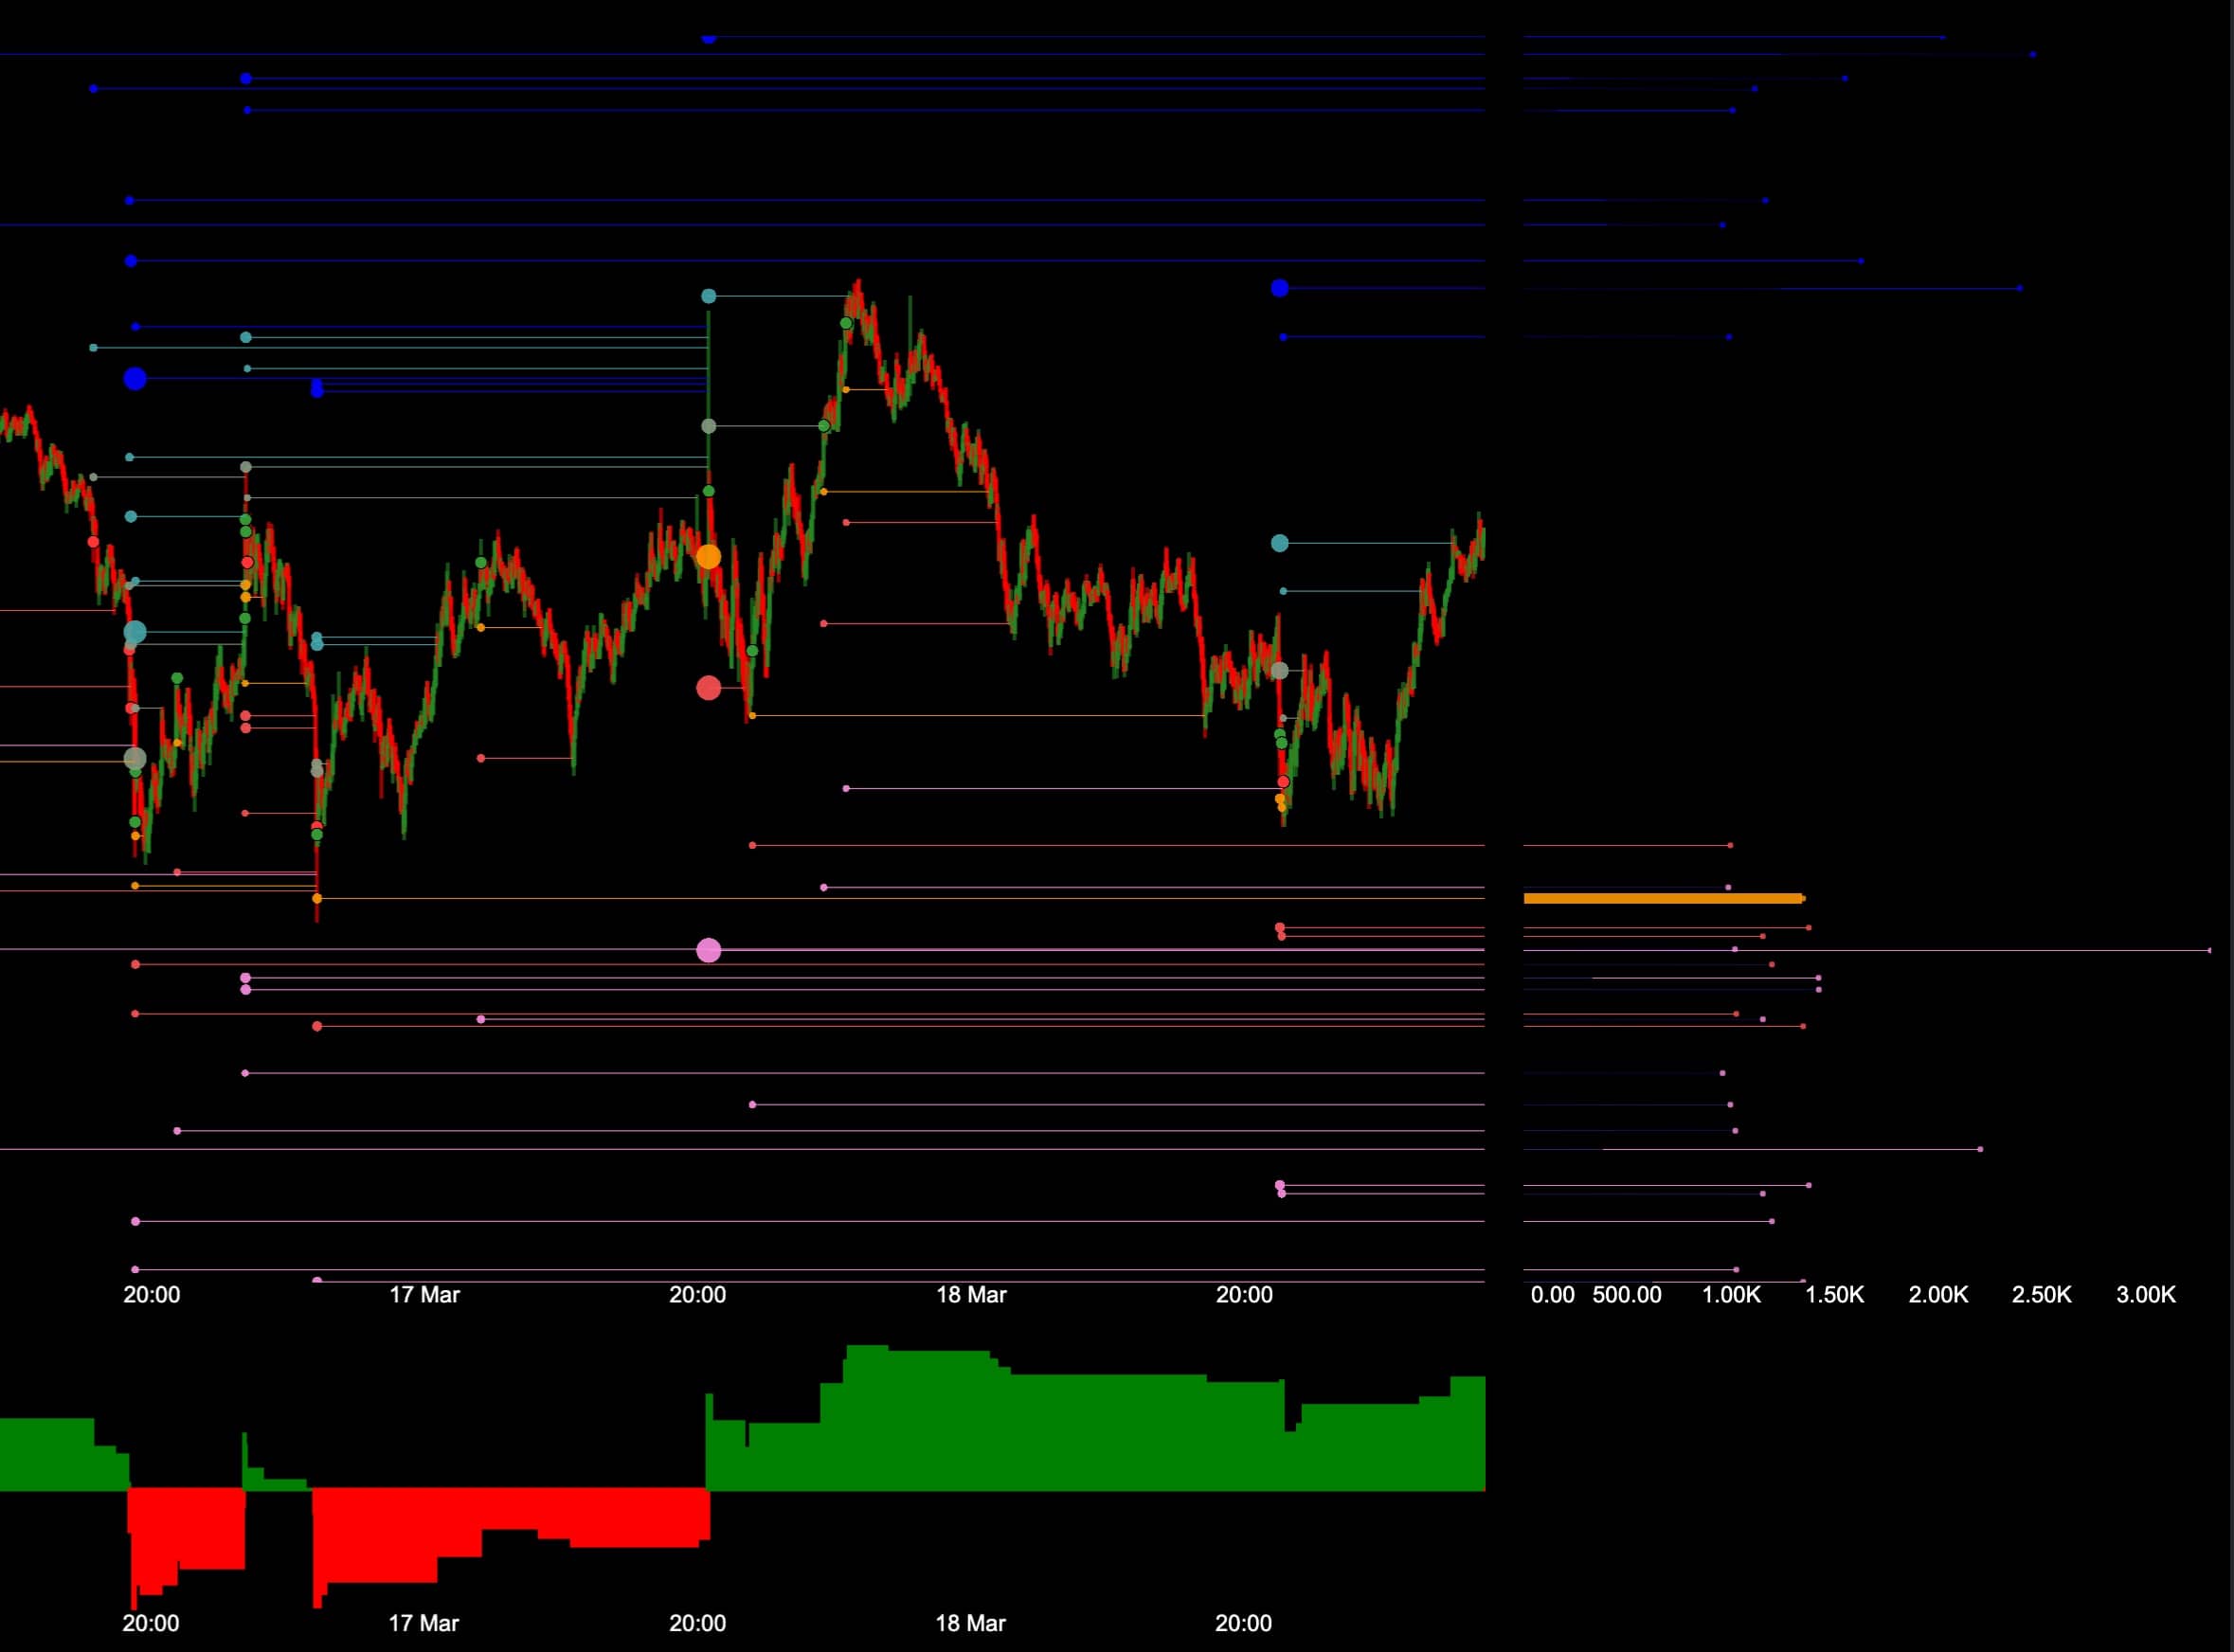2234x1652 pixels.
Task: Click the large teal marker right of 18 Mar 20:00
Action: coord(1279,543)
